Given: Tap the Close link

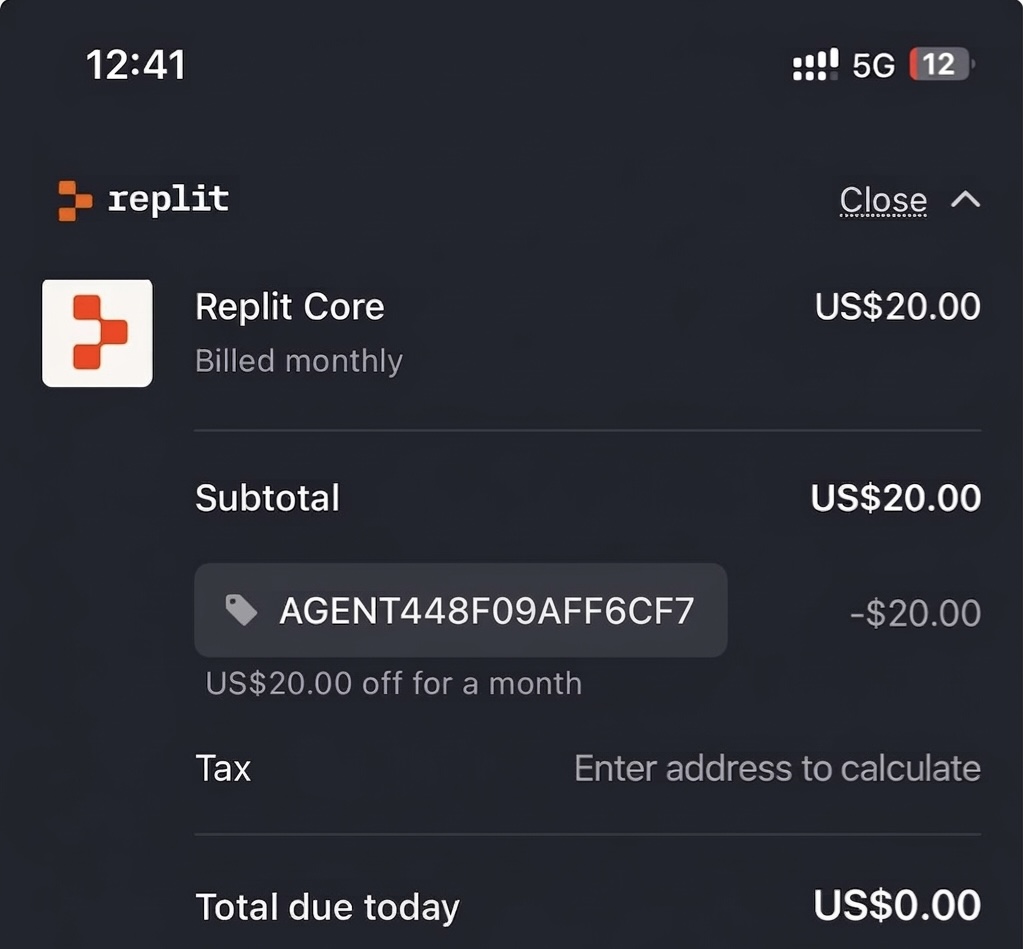Looking at the screenshot, I should pyautogui.click(x=883, y=201).
